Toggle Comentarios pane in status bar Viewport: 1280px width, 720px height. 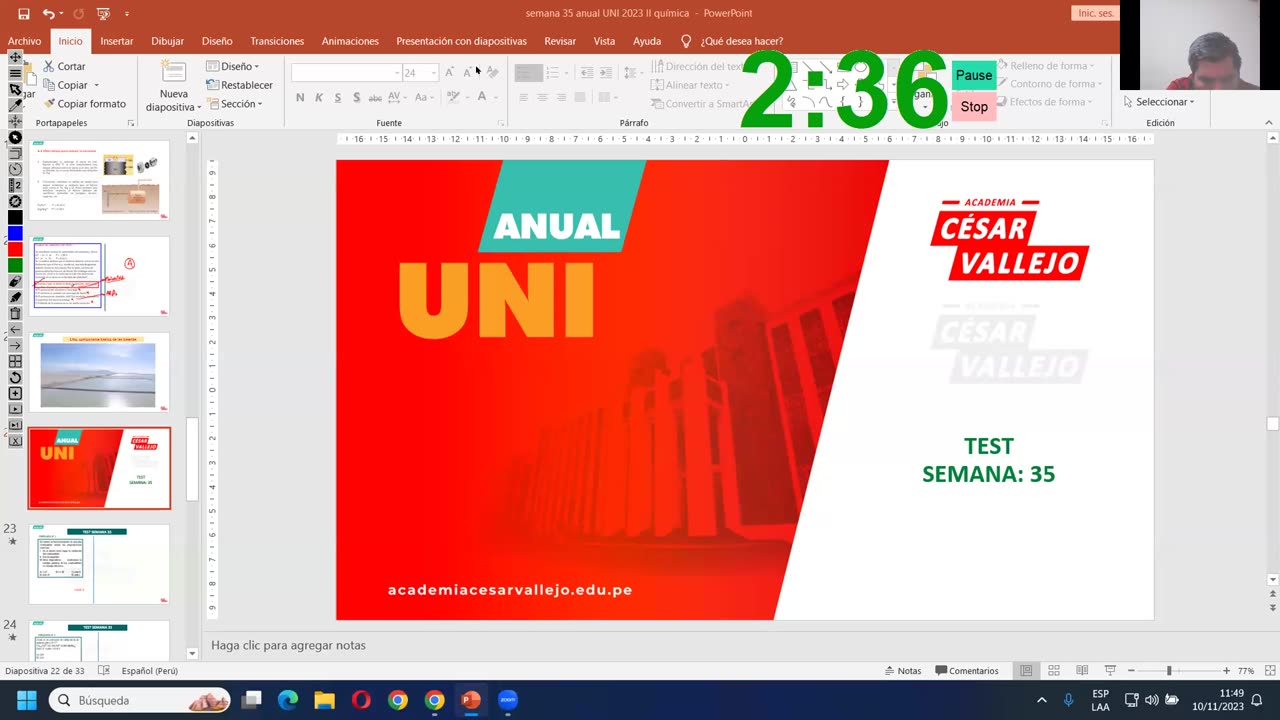[967, 671]
